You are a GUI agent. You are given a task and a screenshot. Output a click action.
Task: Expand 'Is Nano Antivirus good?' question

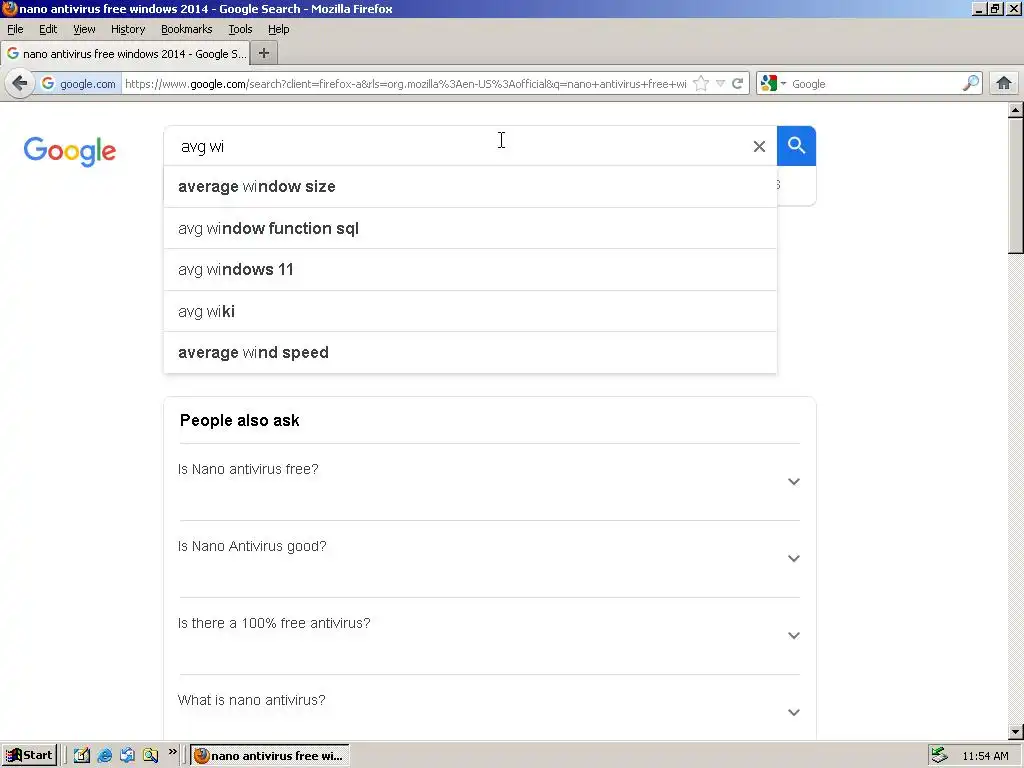489,559
